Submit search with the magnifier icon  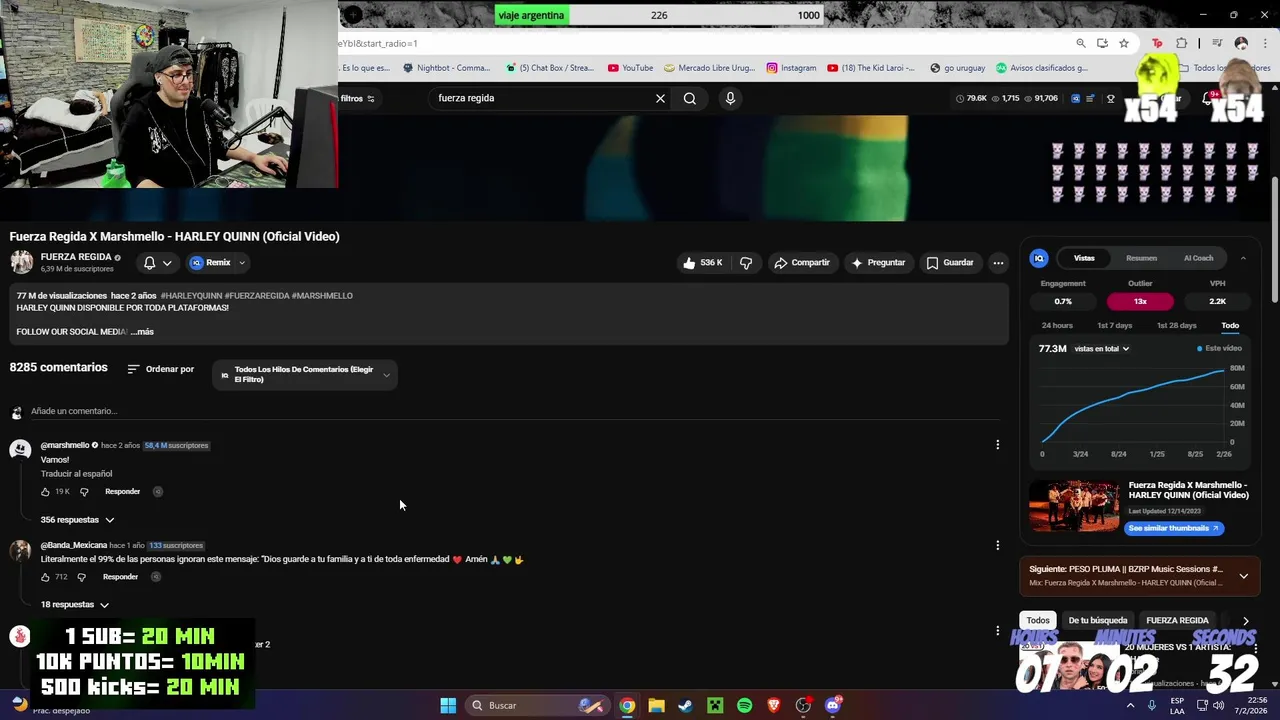tap(690, 98)
